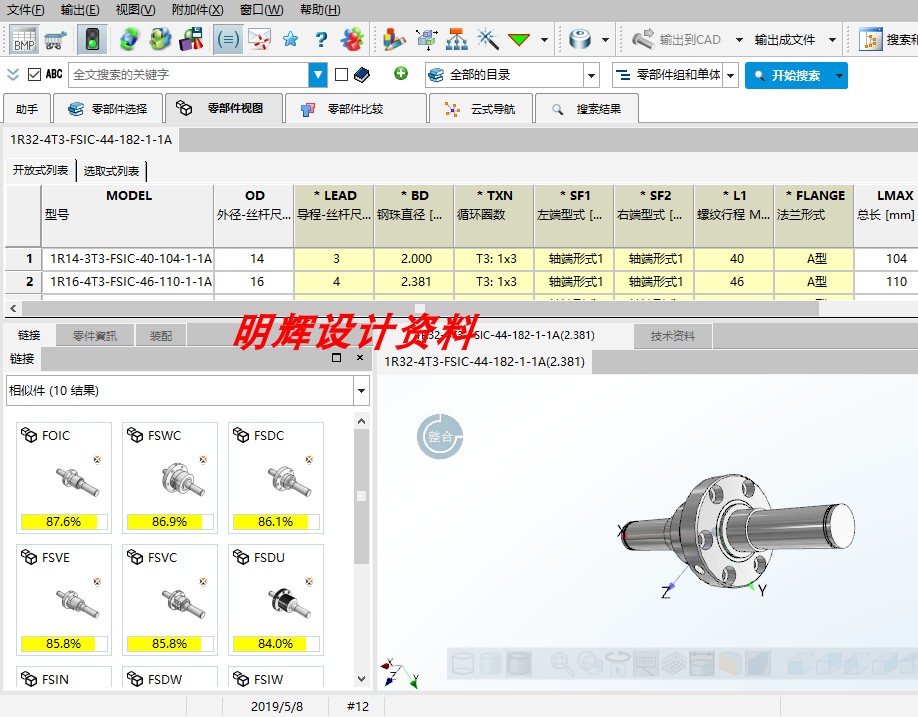Switch to the 助手 tab

coord(27,109)
